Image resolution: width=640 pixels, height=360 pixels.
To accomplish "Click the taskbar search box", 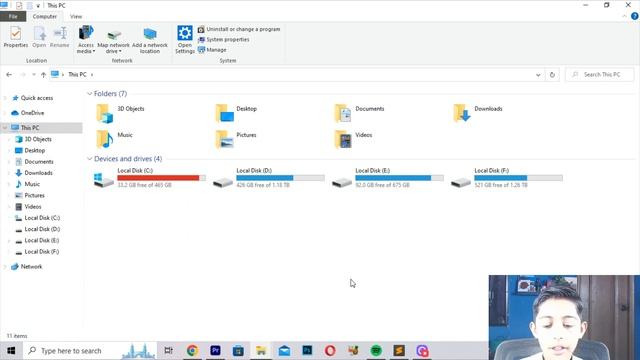I will (90, 351).
